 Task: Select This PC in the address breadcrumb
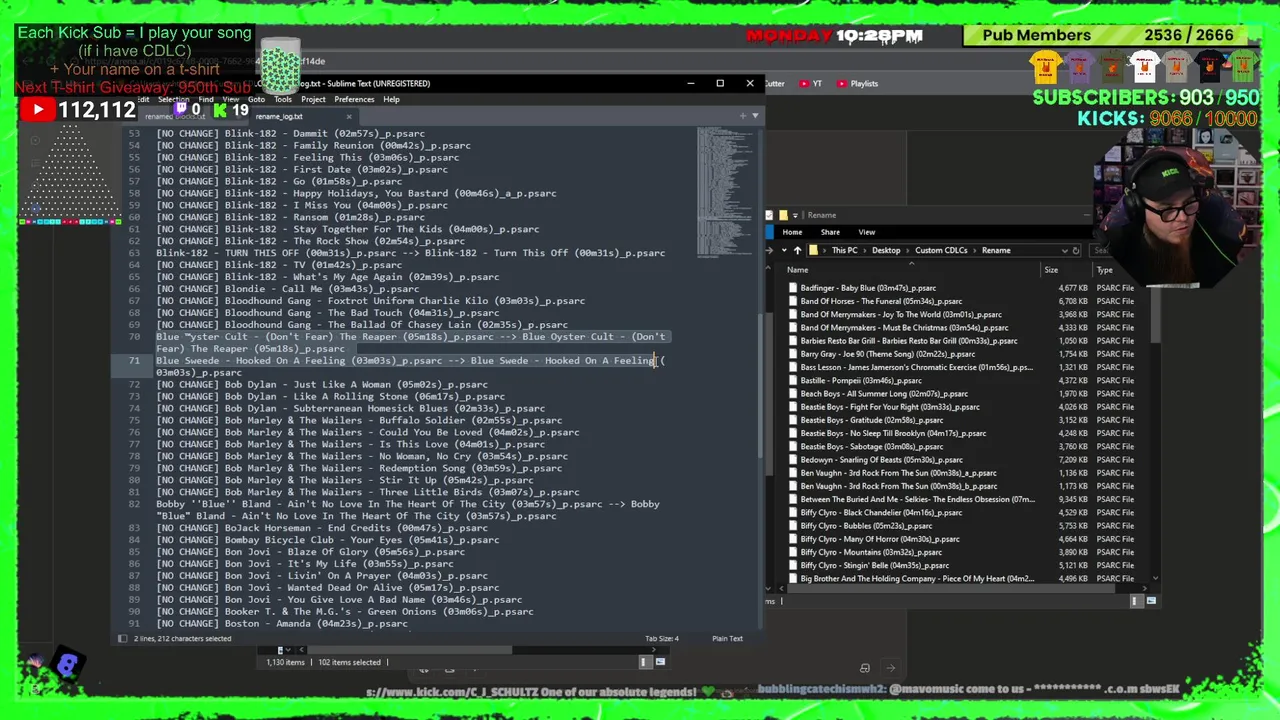845,250
